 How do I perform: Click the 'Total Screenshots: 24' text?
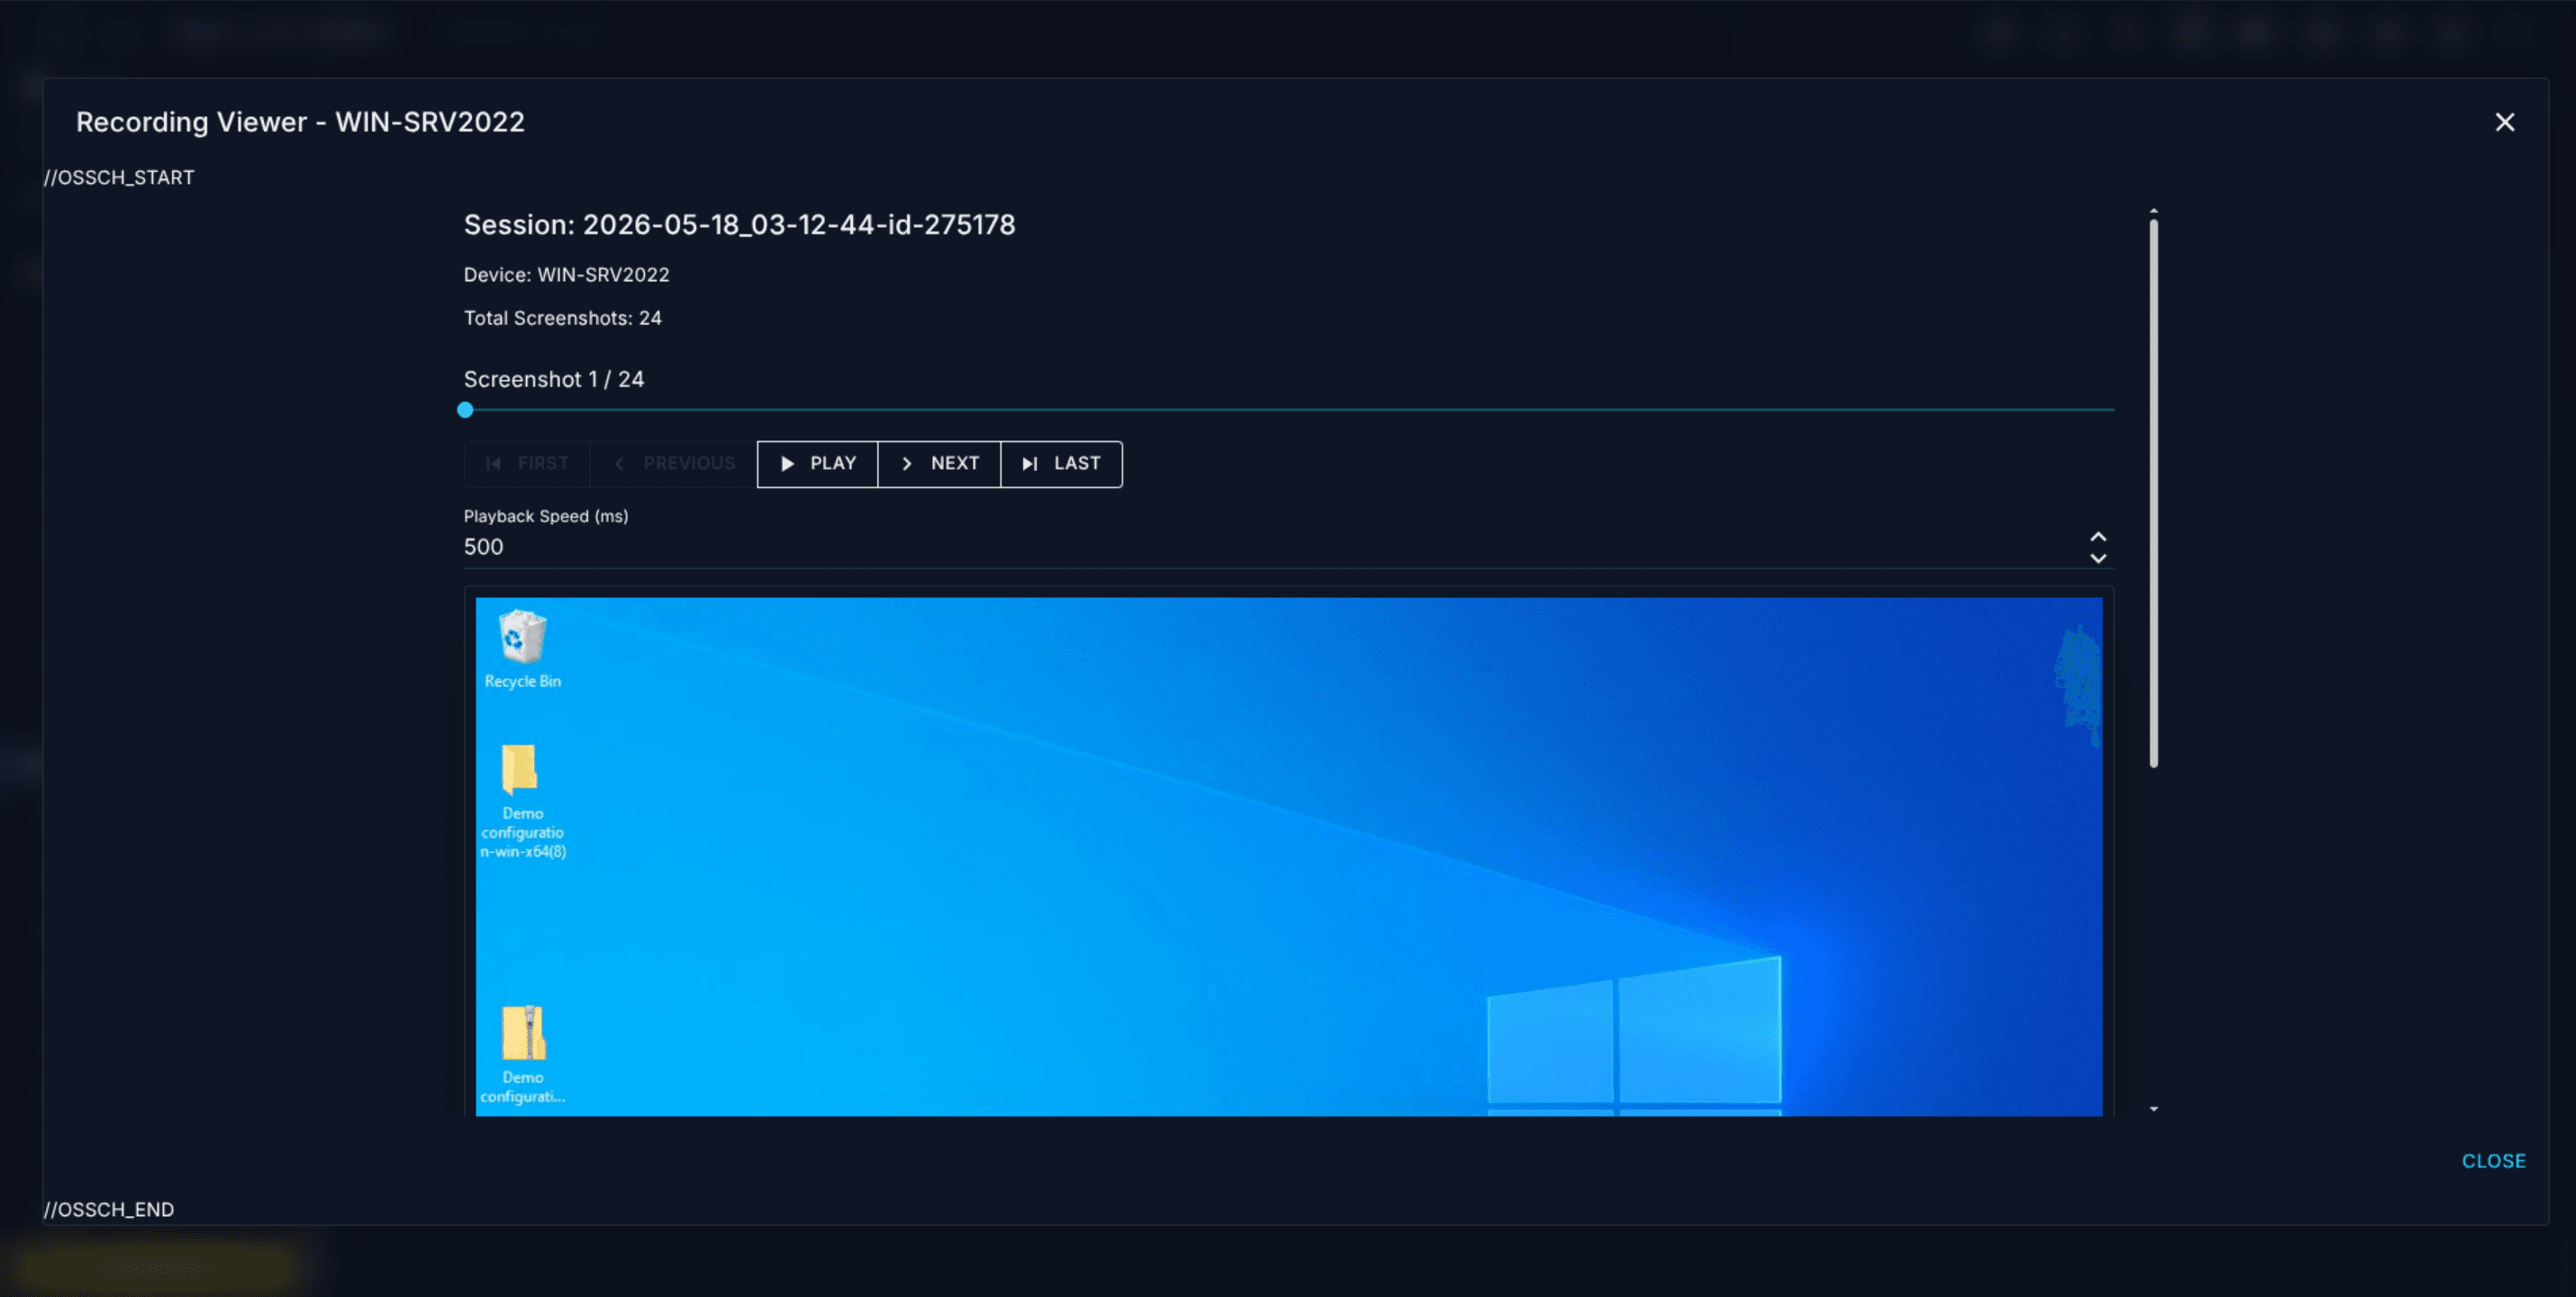pyautogui.click(x=562, y=318)
